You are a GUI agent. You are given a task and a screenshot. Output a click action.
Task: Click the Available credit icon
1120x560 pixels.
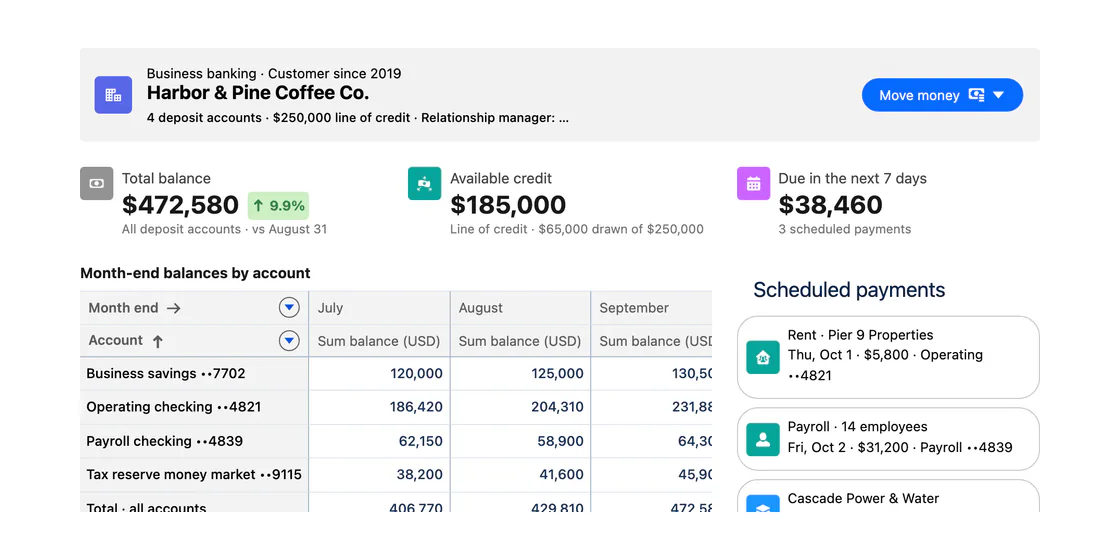(x=424, y=184)
